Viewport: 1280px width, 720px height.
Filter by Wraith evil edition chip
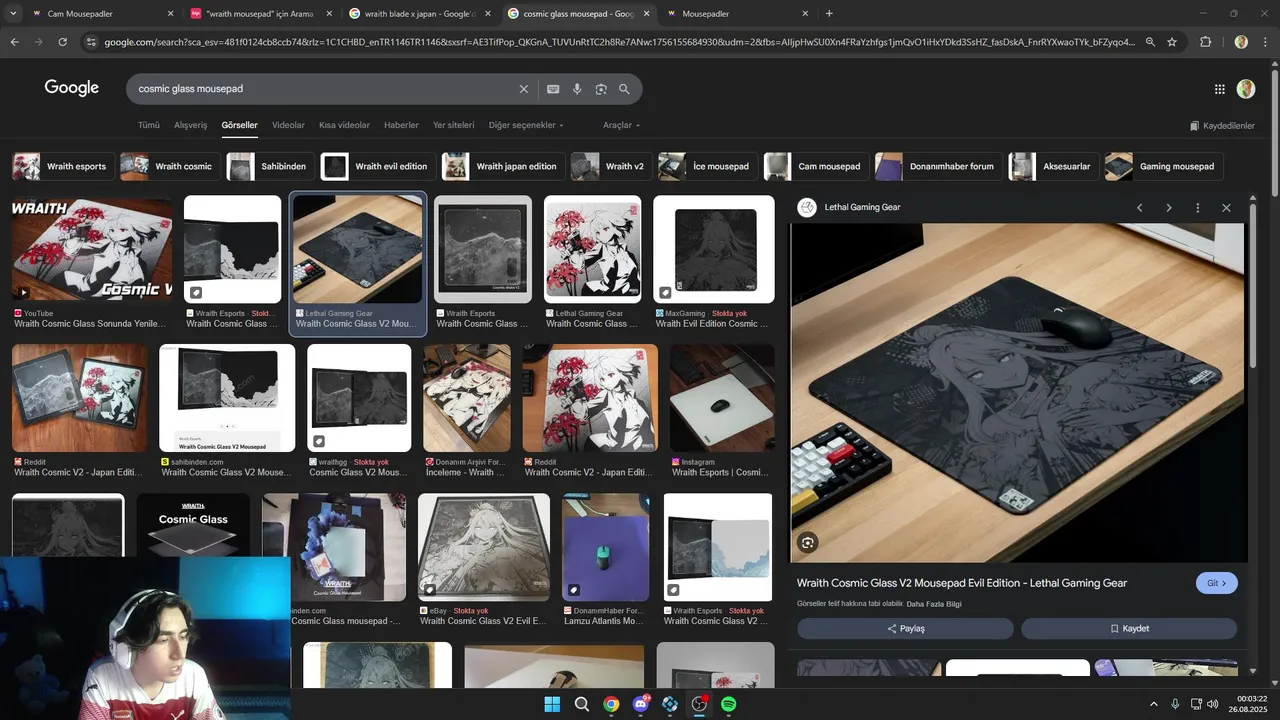[376, 166]
